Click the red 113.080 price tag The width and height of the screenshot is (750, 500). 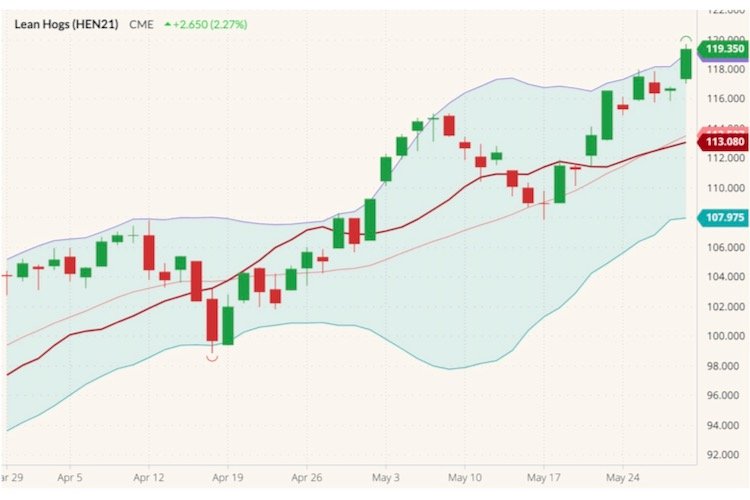720,141
